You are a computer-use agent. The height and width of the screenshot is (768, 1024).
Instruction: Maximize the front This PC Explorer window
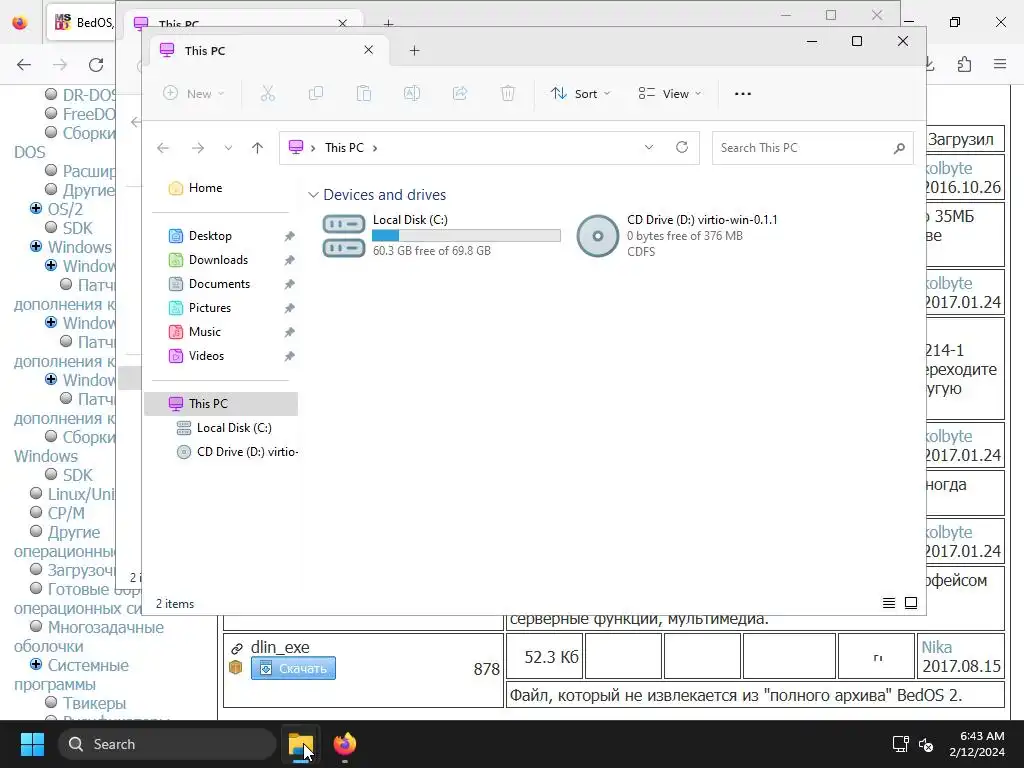857,41
